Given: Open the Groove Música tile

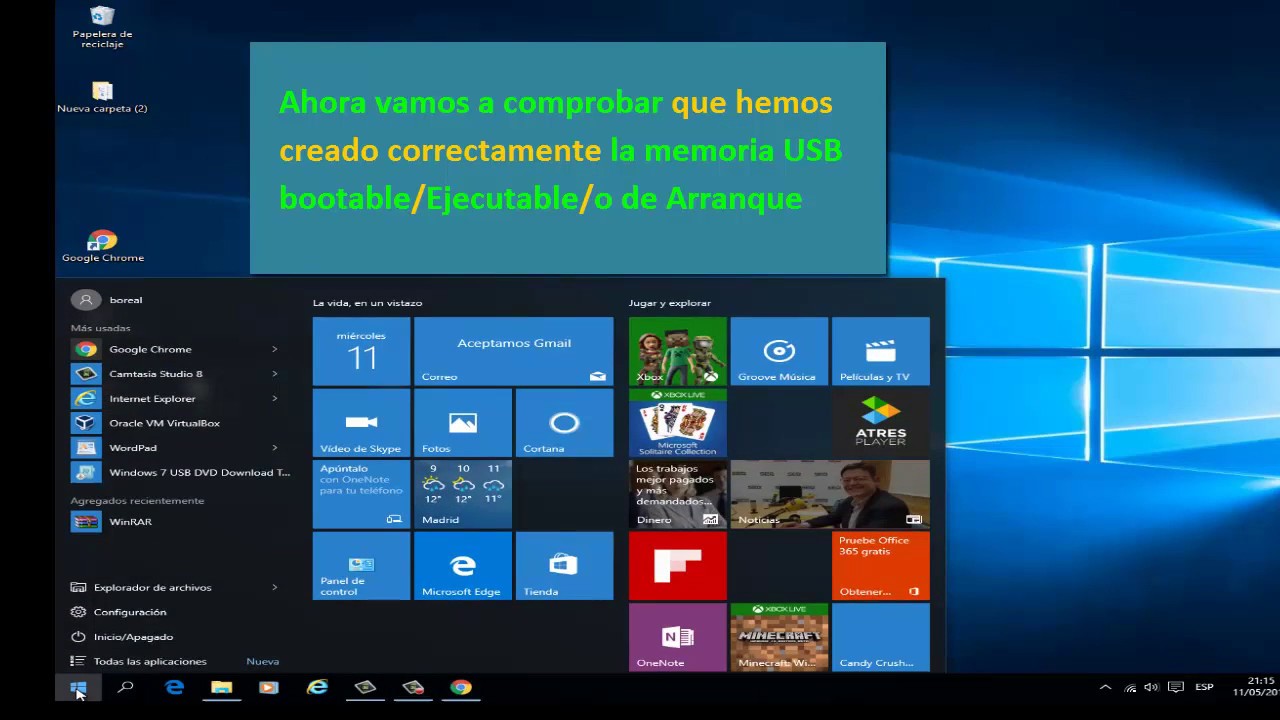Looking at the screenshot, I should (x=779, y=351).
